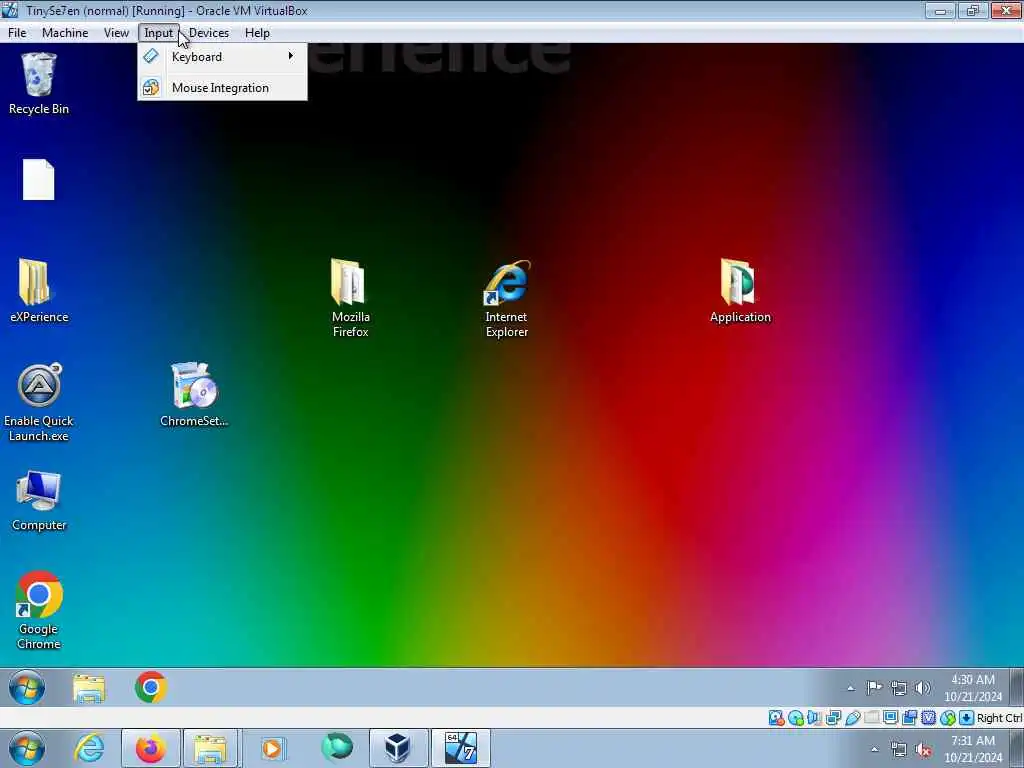The image size is (1024, 768).
Task: Click the keyboard capture arrow status icon
Action: pos(966,718)
